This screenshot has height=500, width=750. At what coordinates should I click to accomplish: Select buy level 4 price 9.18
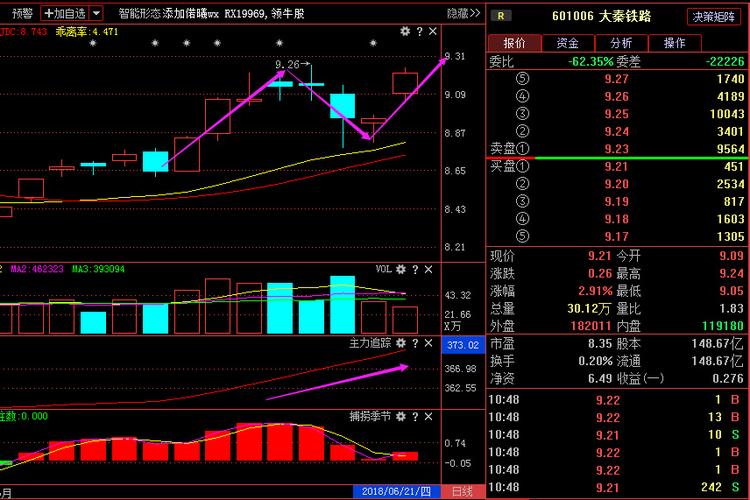[x=616, y=219]
